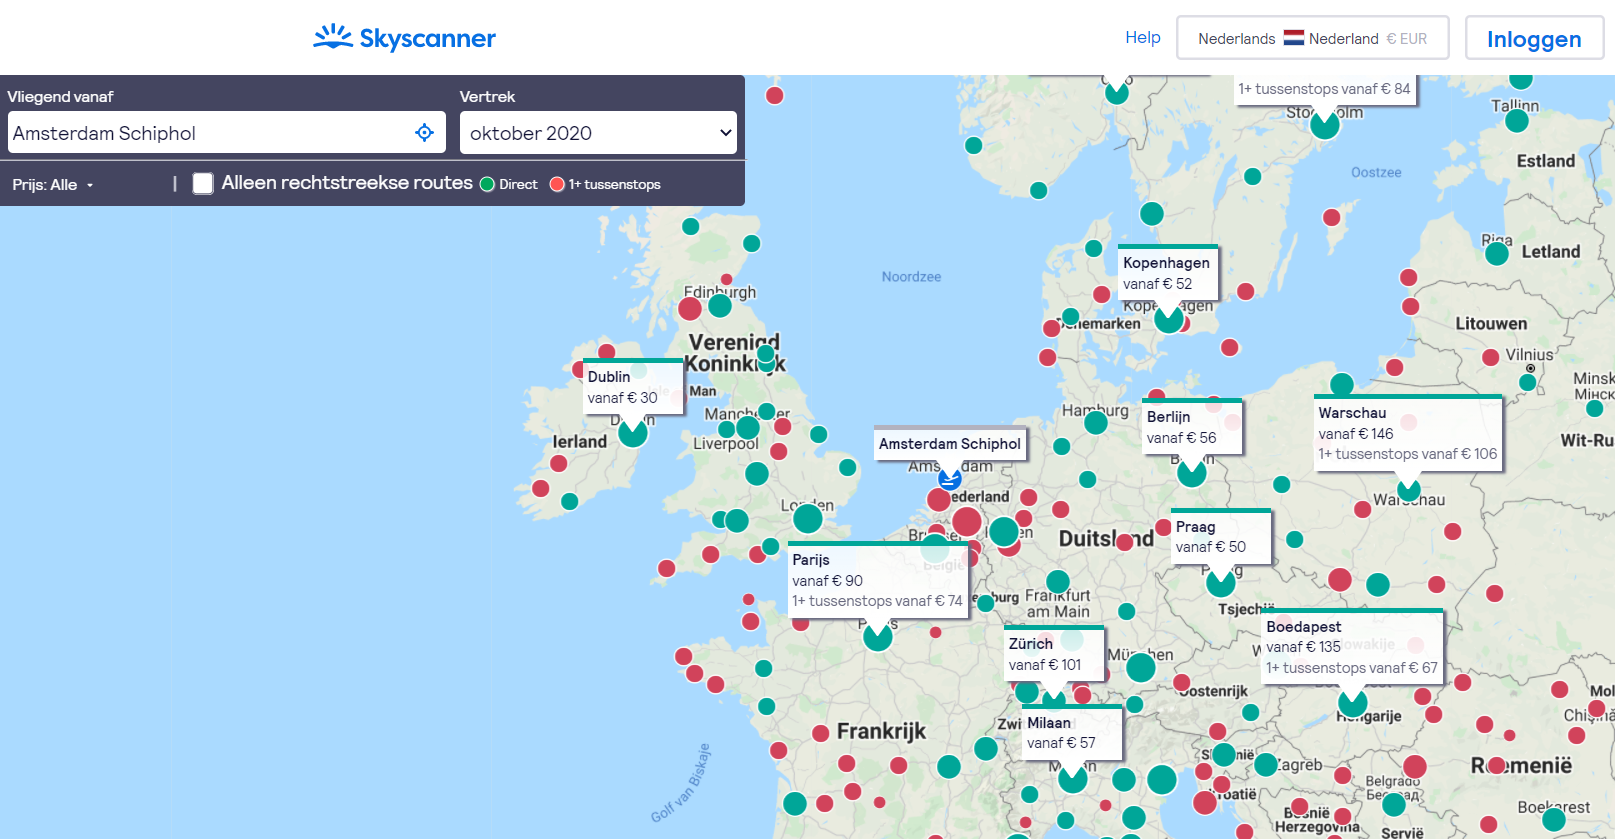The width and height of the screenshot is (1615, 839).
Task: Click the Kopenhagen map pin marker
Action: [x=1168, y=318]
